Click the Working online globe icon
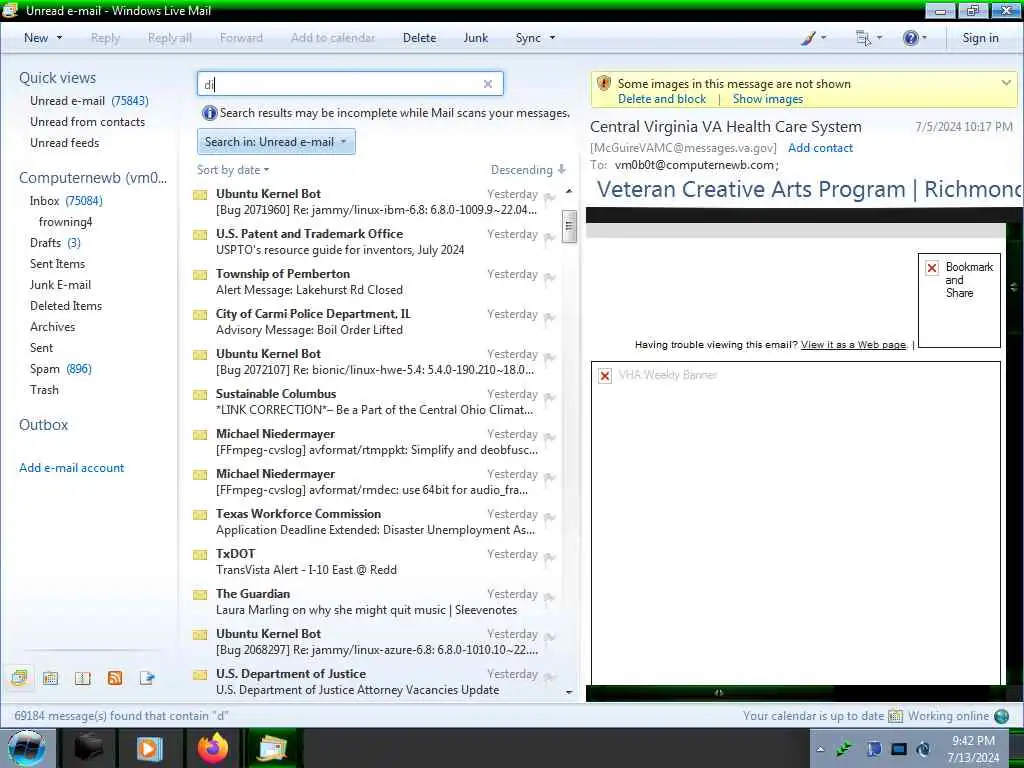The image size is (1024, 768). [x=1001, y=716]
